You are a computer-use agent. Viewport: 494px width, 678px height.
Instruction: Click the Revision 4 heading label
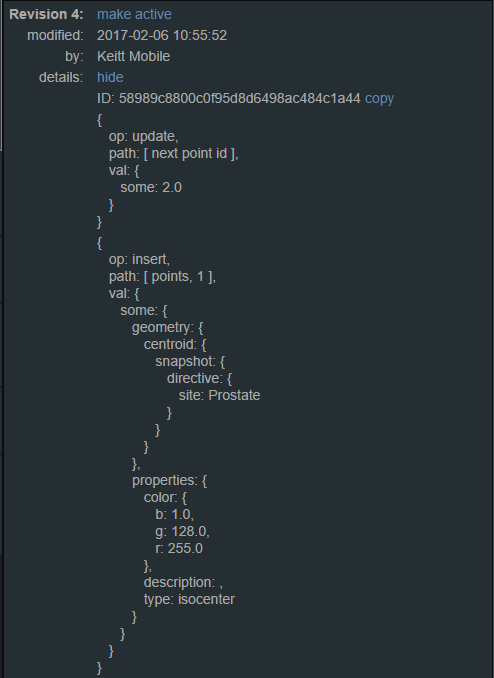[46, 14]
